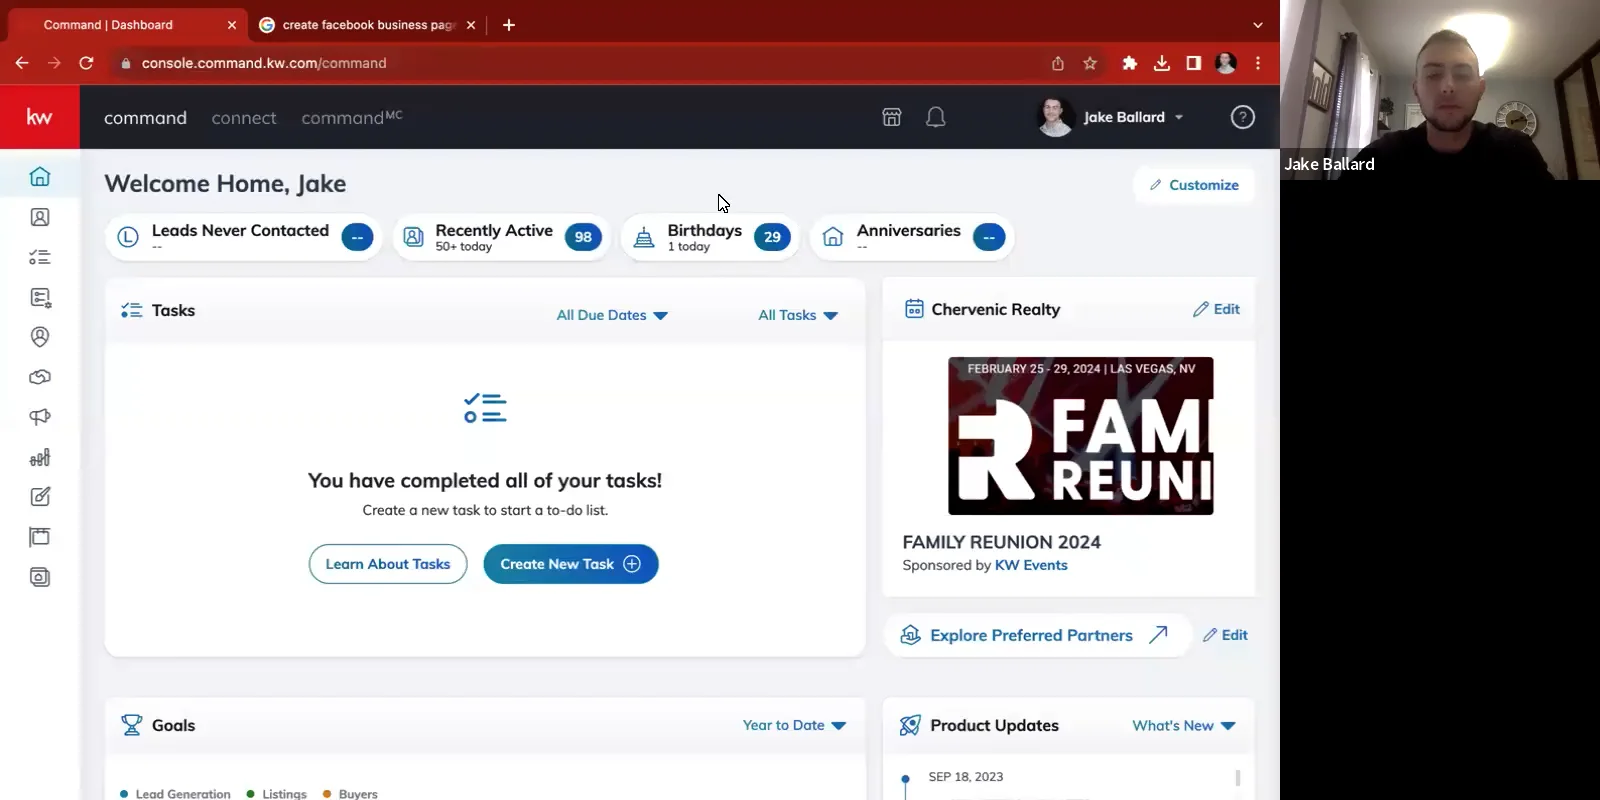
Task: Open the SmartPlans sidebar icon
Action: pos(40,297)
